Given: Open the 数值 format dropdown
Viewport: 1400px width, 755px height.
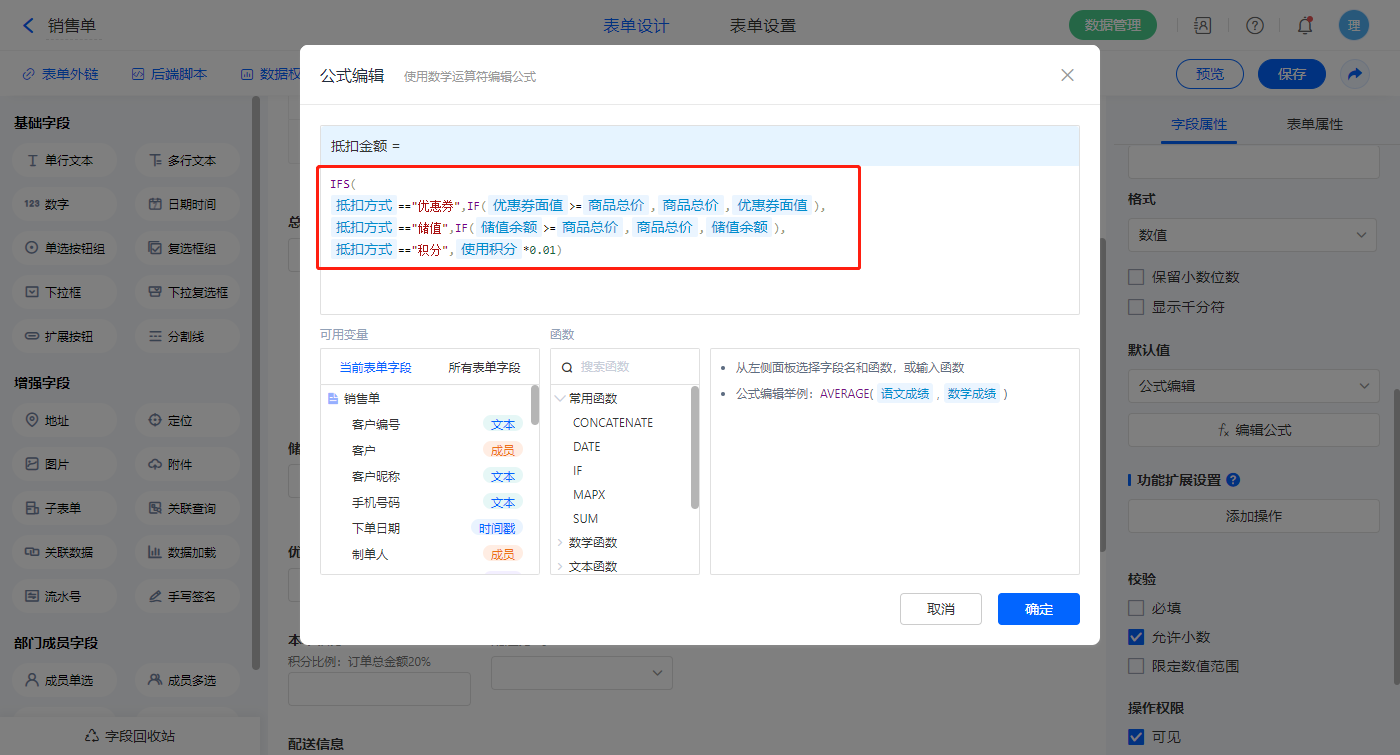Looking at the screenshot, I should click(x=1253, y=235).
